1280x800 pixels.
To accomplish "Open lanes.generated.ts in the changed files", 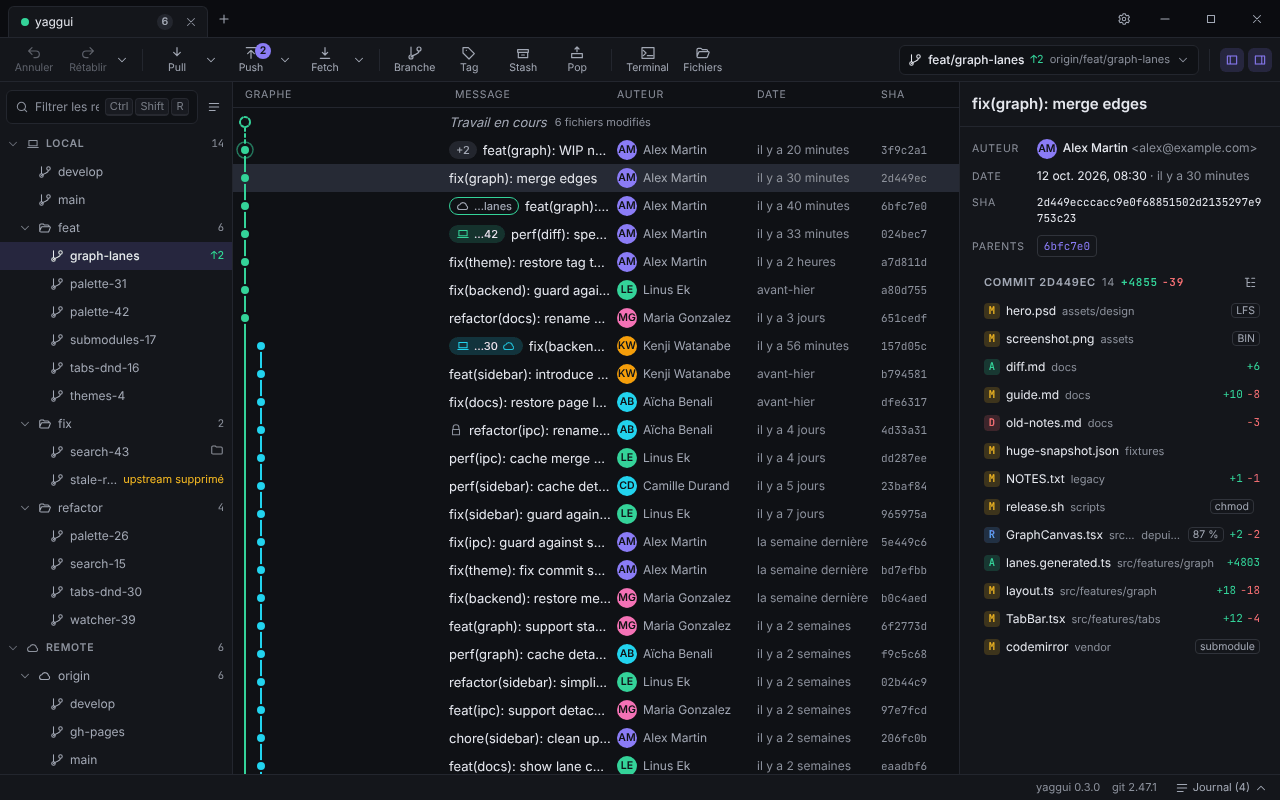I will point(1122,562).
